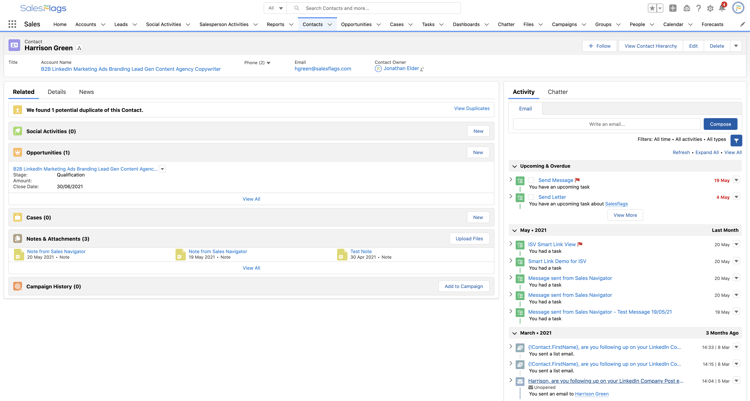Image resolution: width=750 pixels, height=401 pixels.
Task: Click the View Duplicates link
Action: 471,109
